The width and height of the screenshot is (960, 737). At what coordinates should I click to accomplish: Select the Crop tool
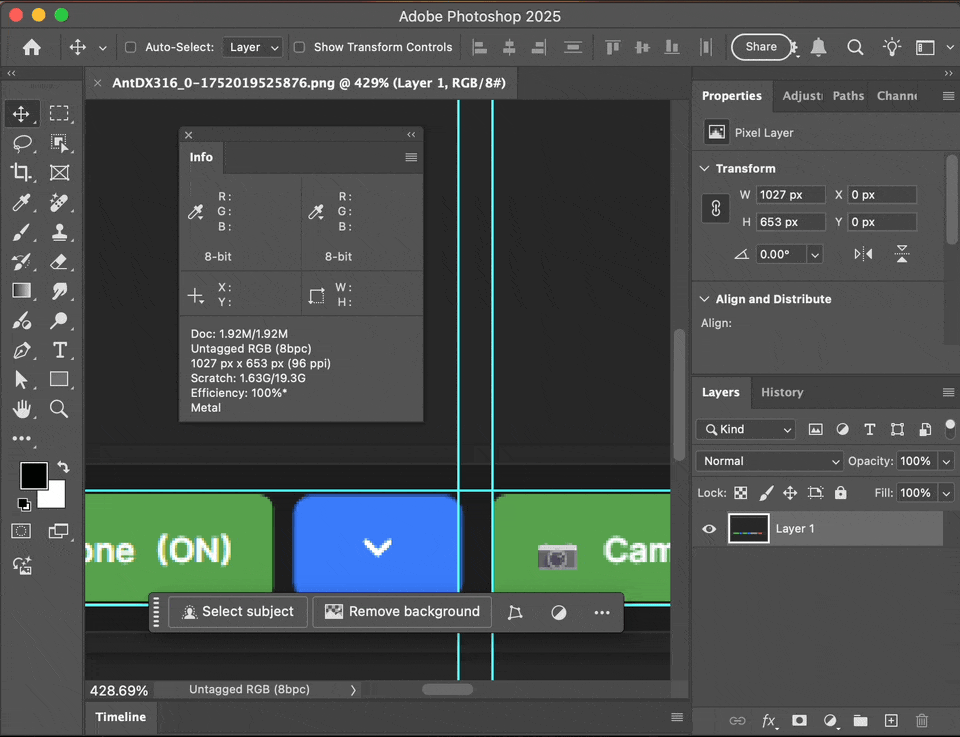pyautogui.click(x=22, y=172)
